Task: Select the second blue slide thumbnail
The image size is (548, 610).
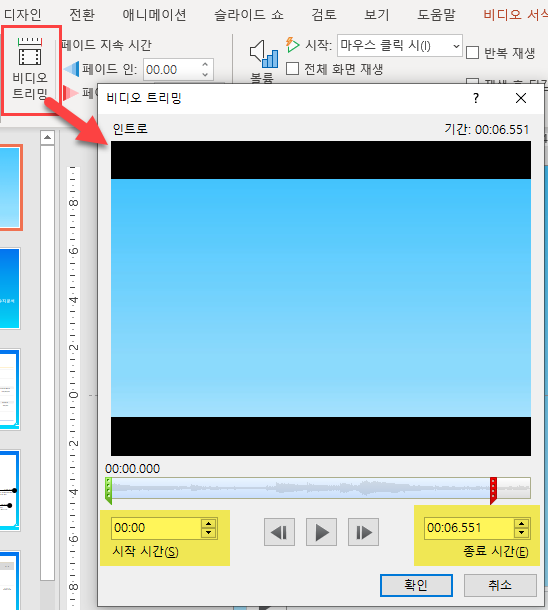Action: (9, 288)
